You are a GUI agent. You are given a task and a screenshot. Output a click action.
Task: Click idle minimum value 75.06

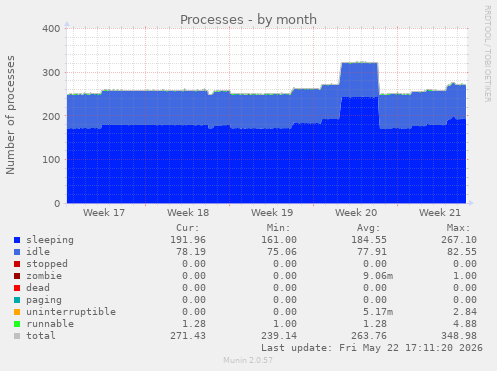pos(282,252)
